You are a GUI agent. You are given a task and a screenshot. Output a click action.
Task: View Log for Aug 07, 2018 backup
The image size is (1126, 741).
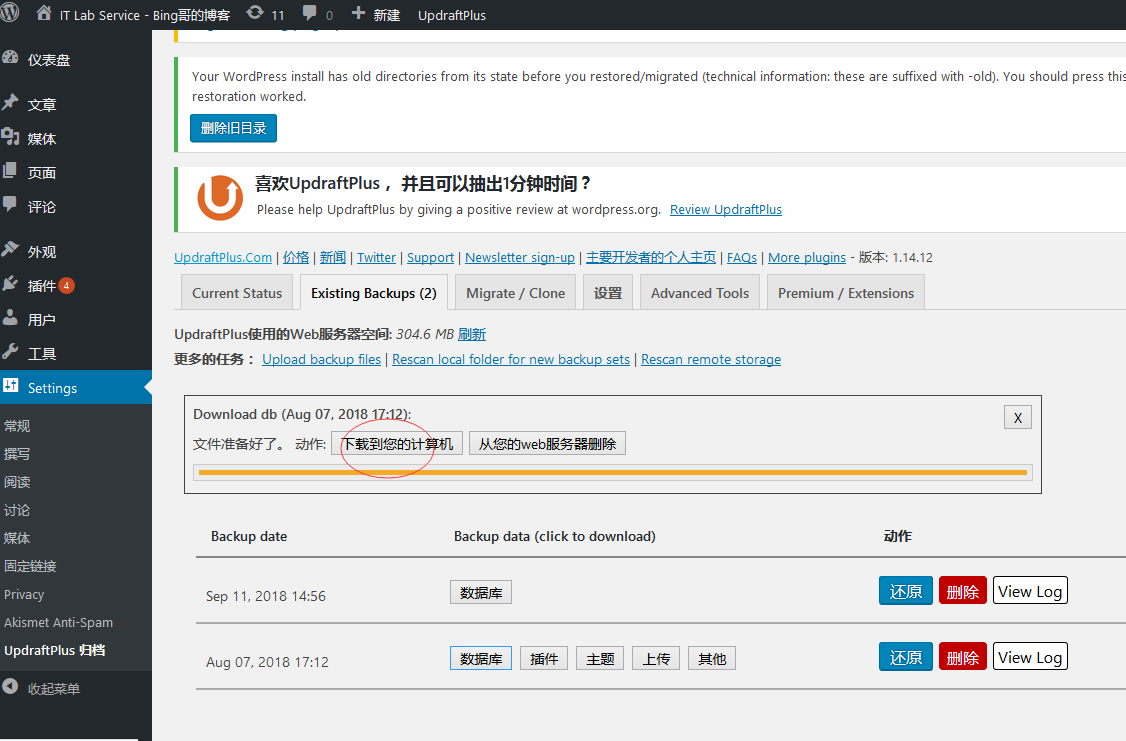1030,657
